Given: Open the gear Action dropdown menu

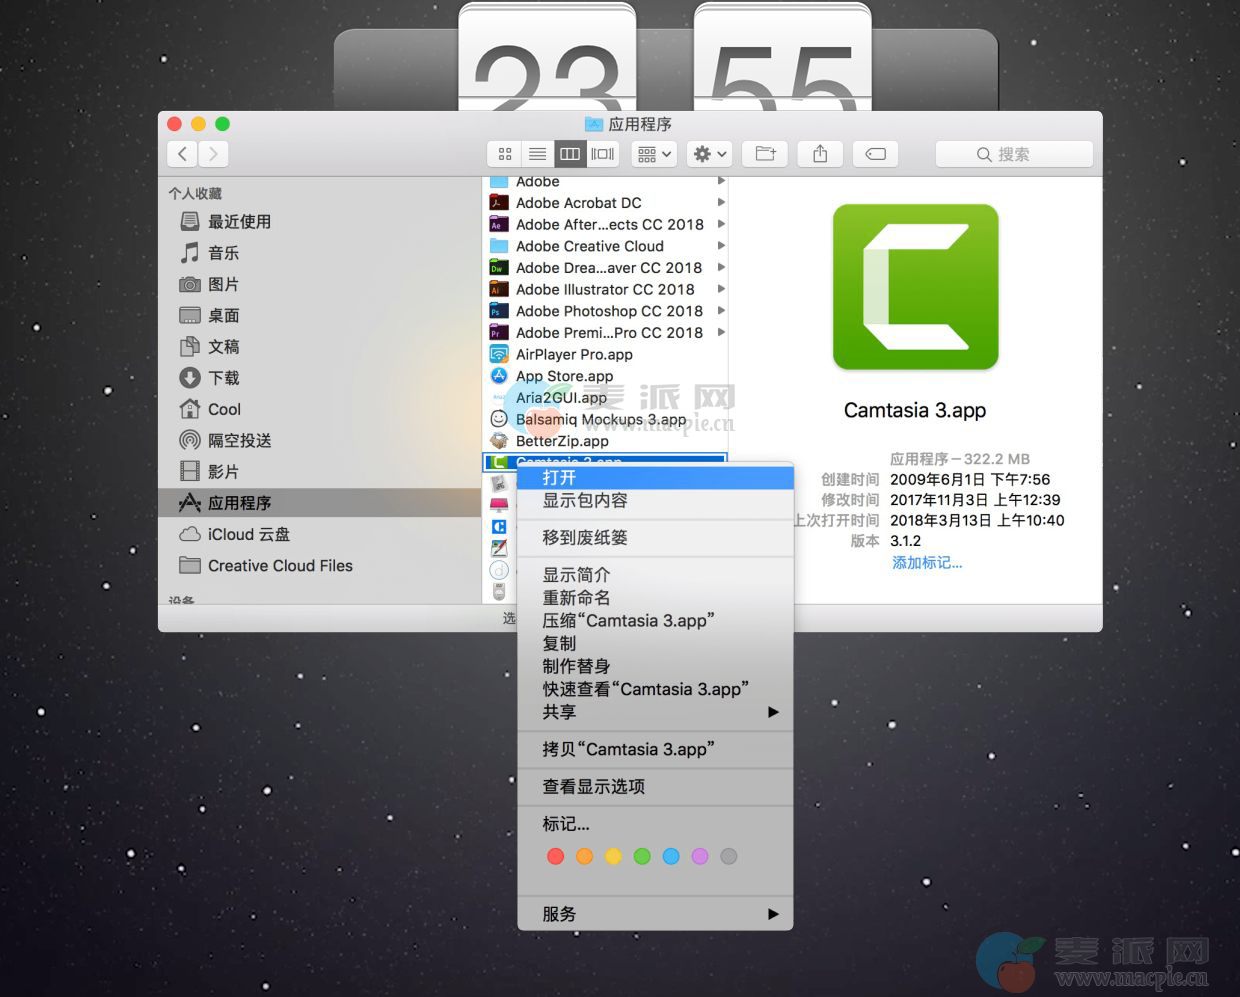Looking at the screenshot, I should 711,154.
